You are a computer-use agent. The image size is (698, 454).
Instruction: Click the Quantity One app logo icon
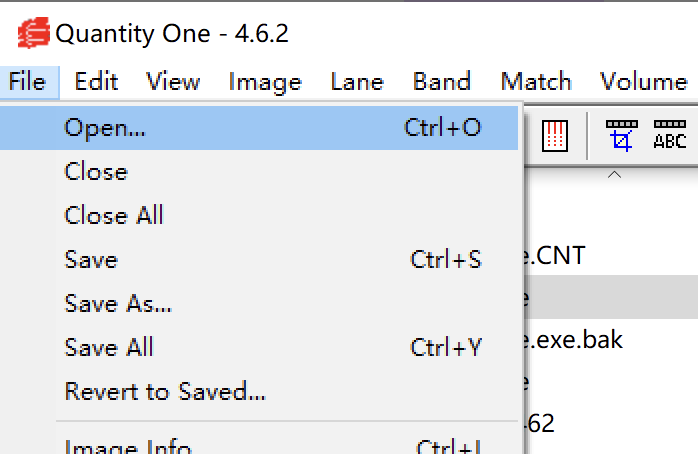click(33, 33)
